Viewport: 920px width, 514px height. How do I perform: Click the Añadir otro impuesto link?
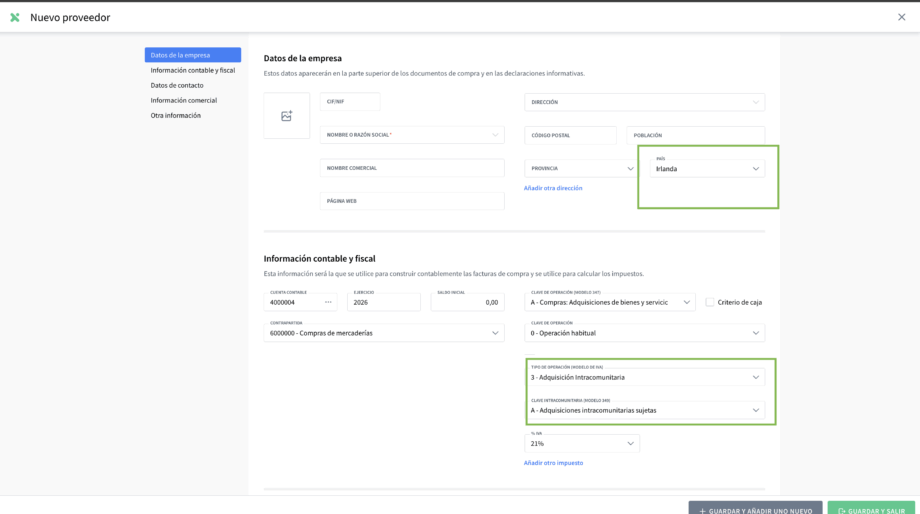tap(553, 463)
